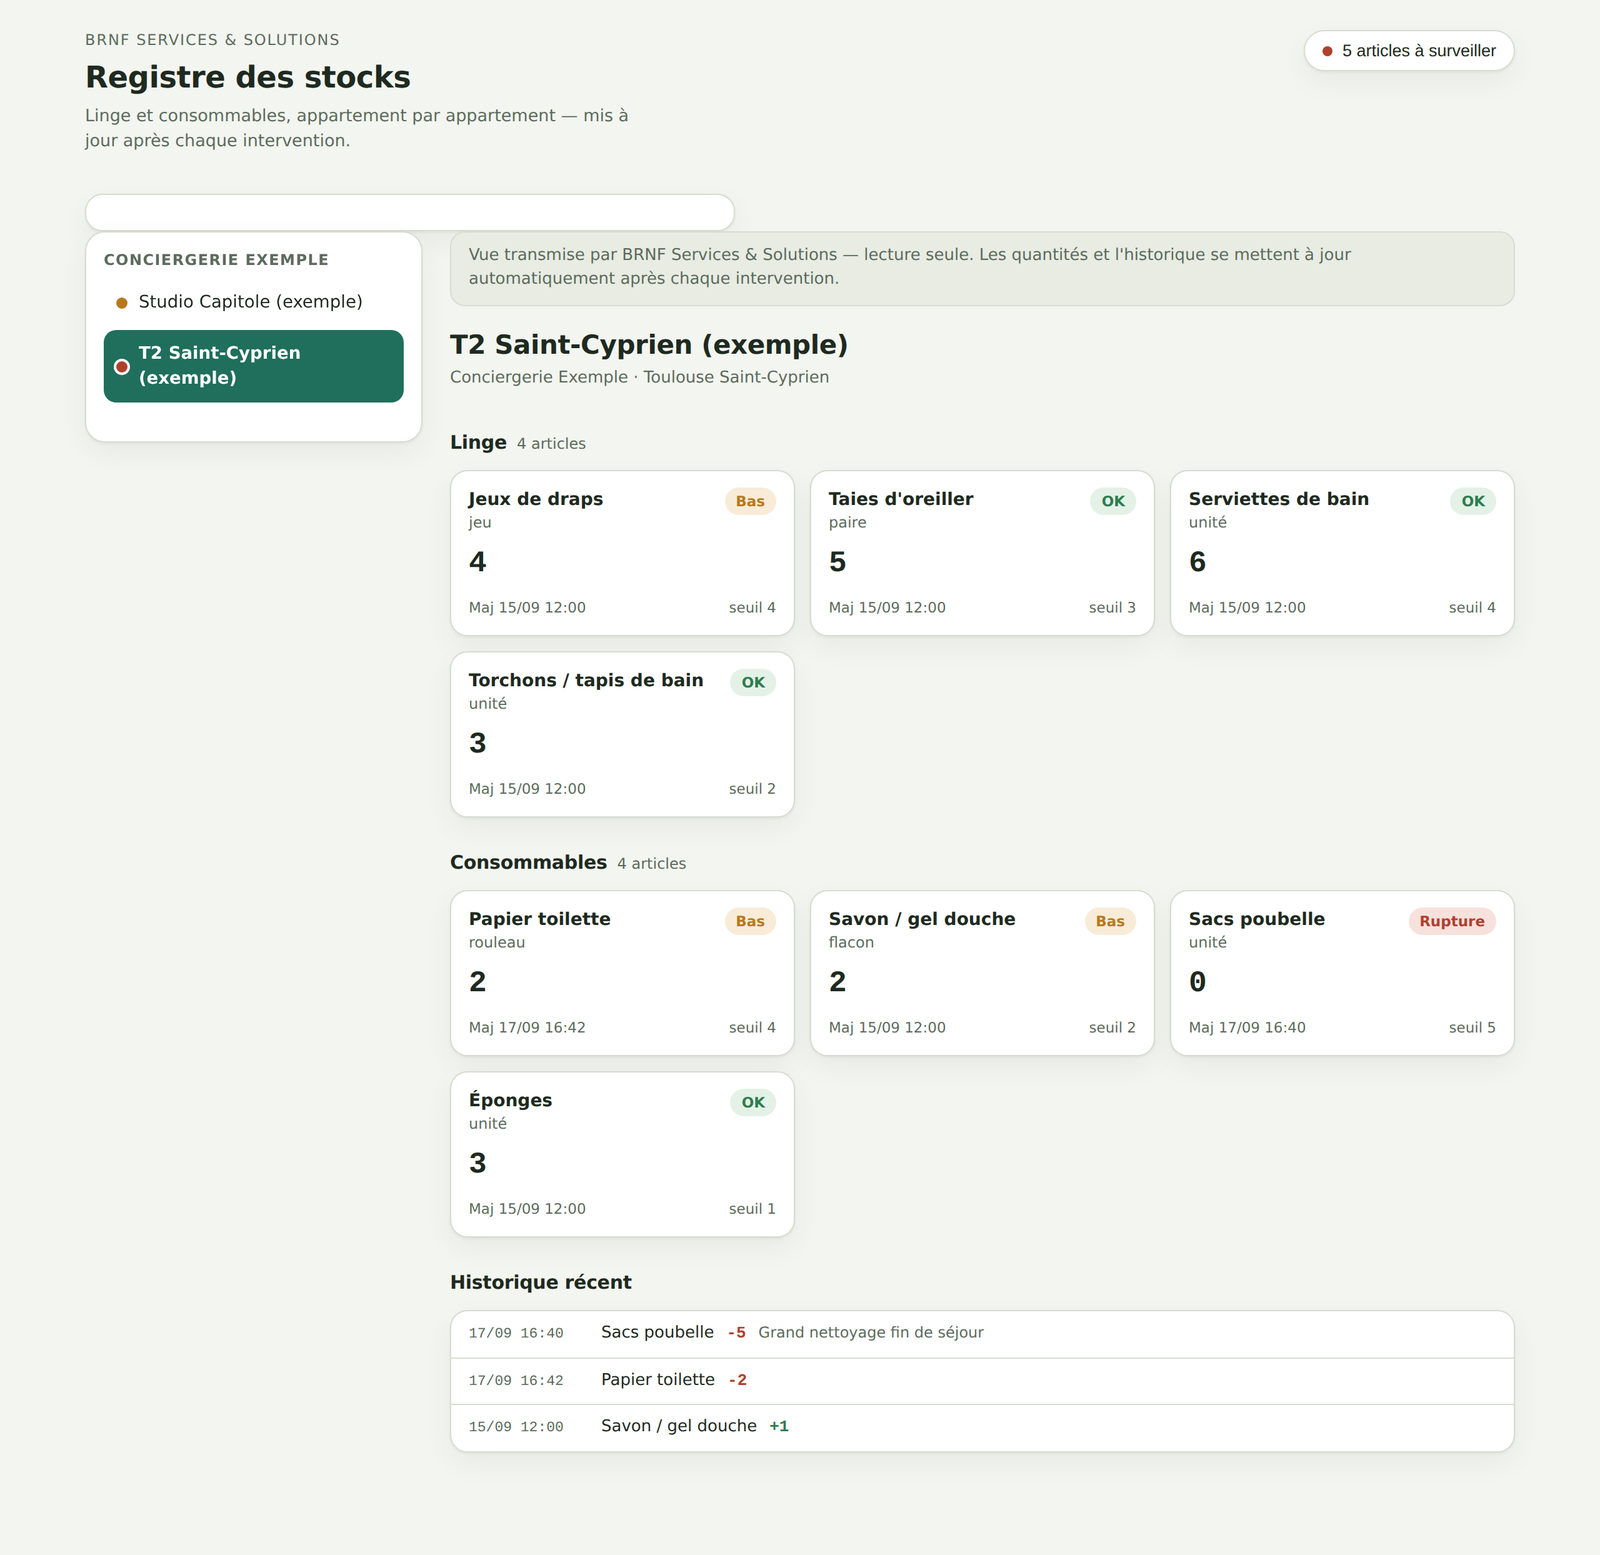Click the Consommables section heading
The width and height of the screenshot is (1600, 1555).
[x=528, y=862]
